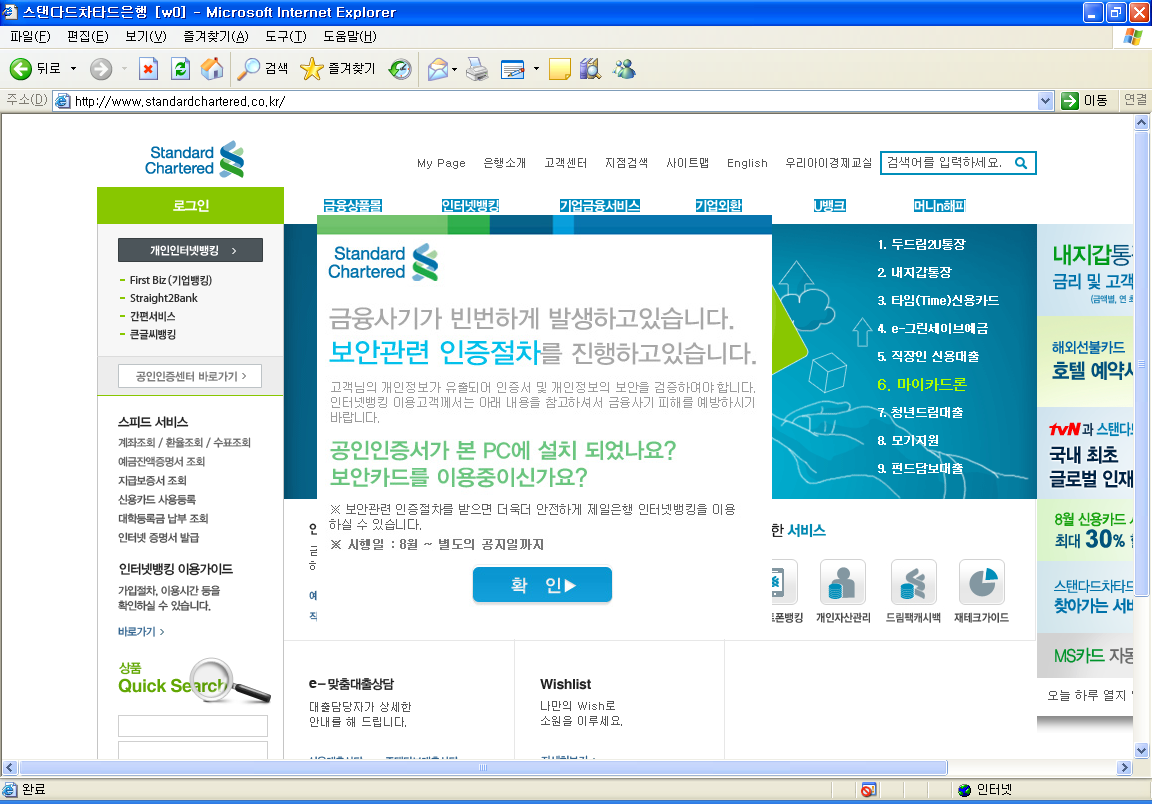Open the 도움말(H) menu
Screen dimensions: 1152x804
(x=350, y=36)
